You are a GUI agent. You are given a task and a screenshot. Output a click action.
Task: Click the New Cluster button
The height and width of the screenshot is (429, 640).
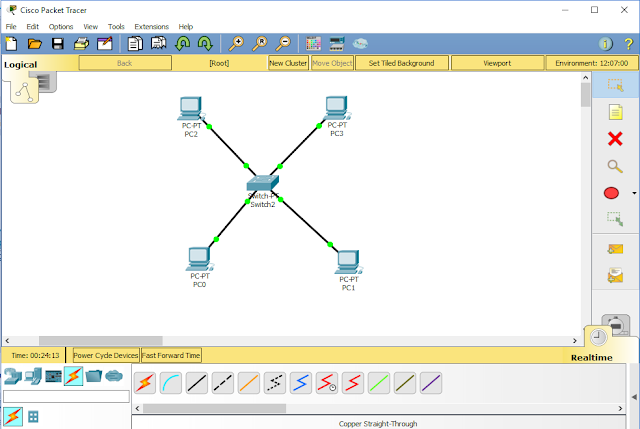[288, 63]
